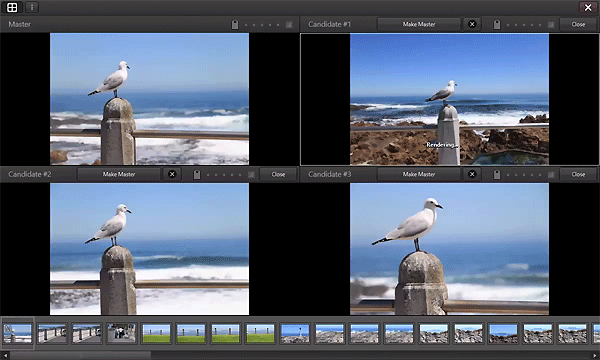Close the Candidate #1 pane
Image resolution: width=600 pixels, height=360 pixels.
pos(578,24)
